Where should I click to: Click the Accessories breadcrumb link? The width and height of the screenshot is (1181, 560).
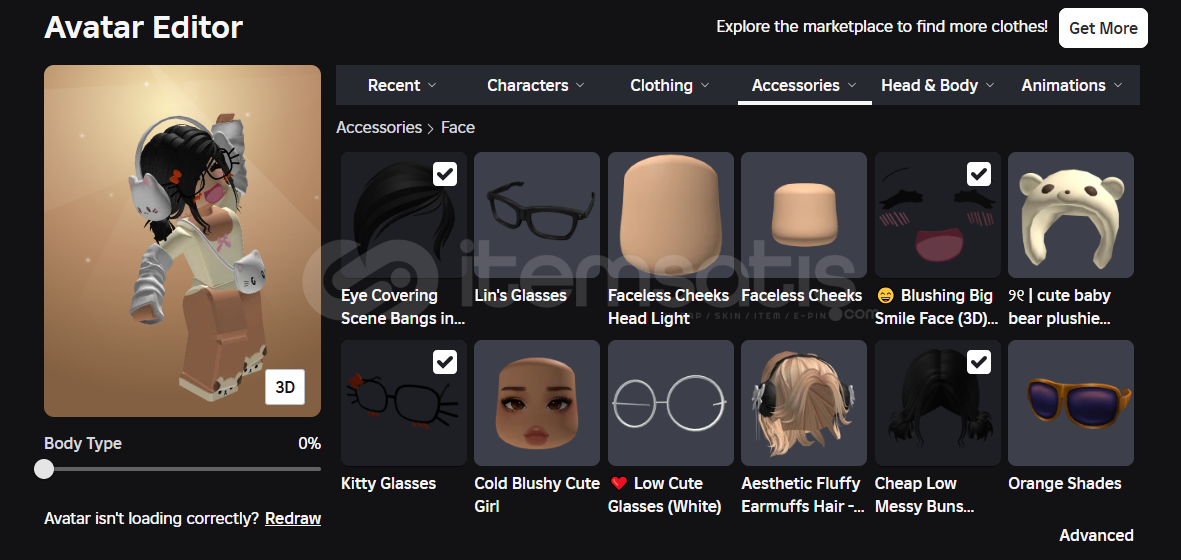pyautogui.click(x=379, y=127)
